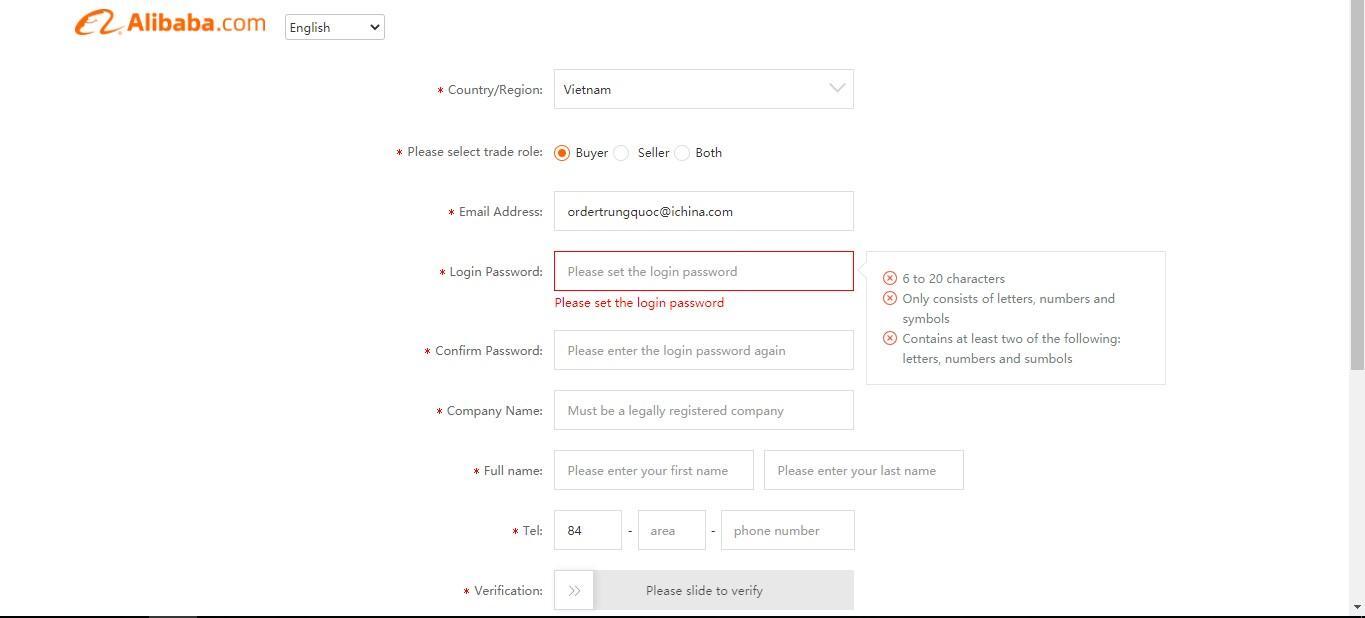Click the Tel area code field
This screenshot has width=1365, height=618.
click(x=672, y=530)
